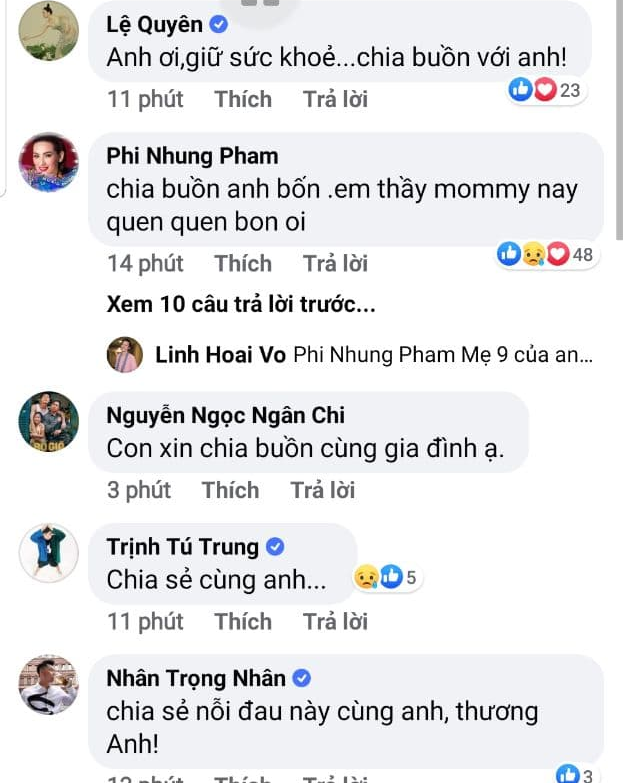Click Nhân Trọng Nhân's avatar
The width and height of the screenshot is (623, 783).
(48, 685)
